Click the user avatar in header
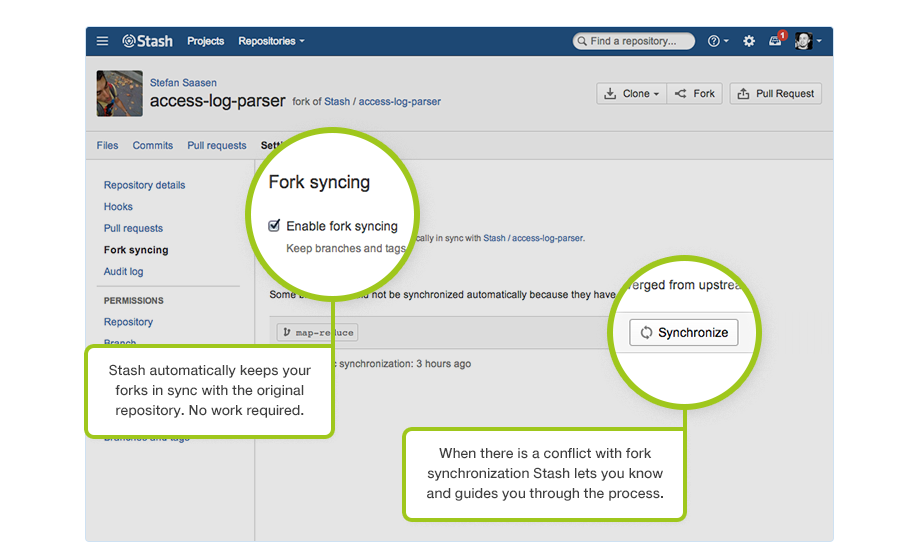The image size is (920, 542). pyautogui.click(x=804, y=41)
